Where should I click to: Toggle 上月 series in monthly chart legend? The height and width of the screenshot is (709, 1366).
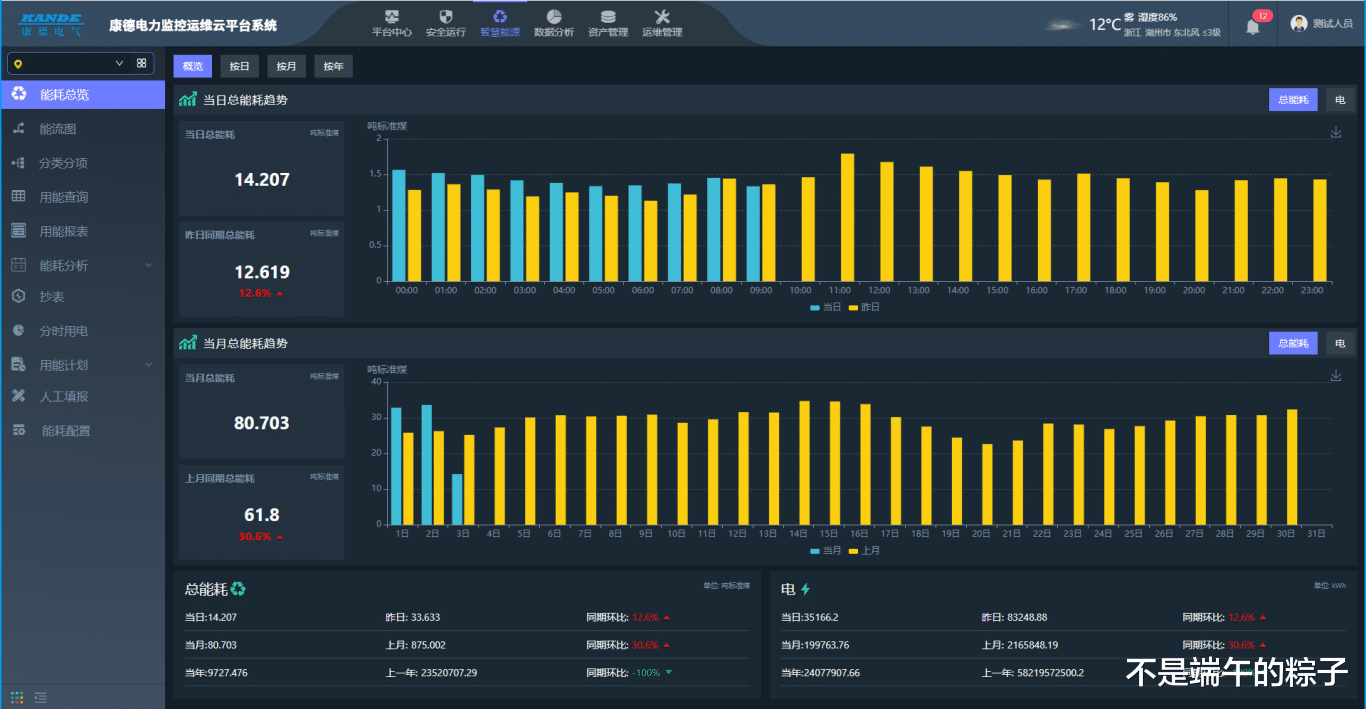863,551
